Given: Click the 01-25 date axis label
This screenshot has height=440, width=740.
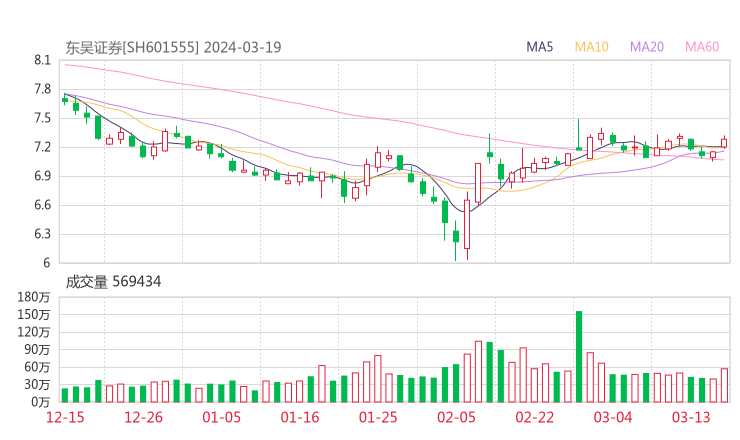Looking at the screenshot, I should point(378,417).
